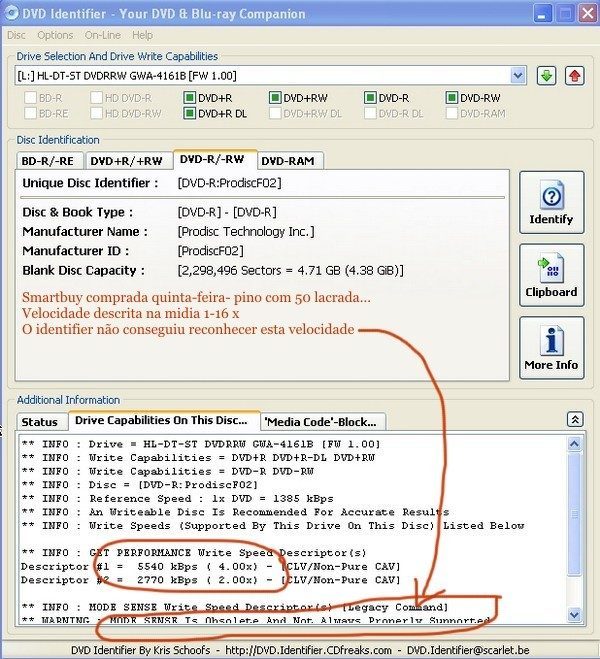The width and height of the screenshot is (600, 659).
Task: Toggle the DVD+R DL checkbox
Action: click(x=189, y=113)
